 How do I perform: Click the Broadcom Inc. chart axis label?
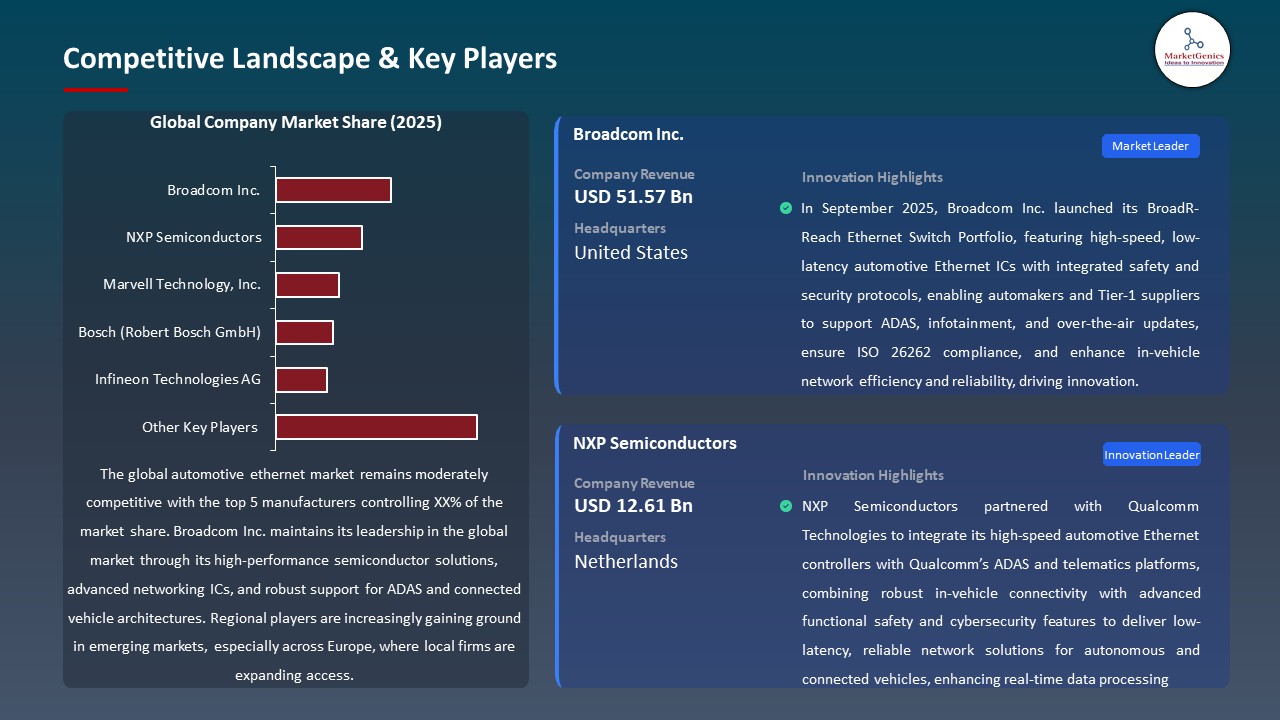[x=214, y=190]
